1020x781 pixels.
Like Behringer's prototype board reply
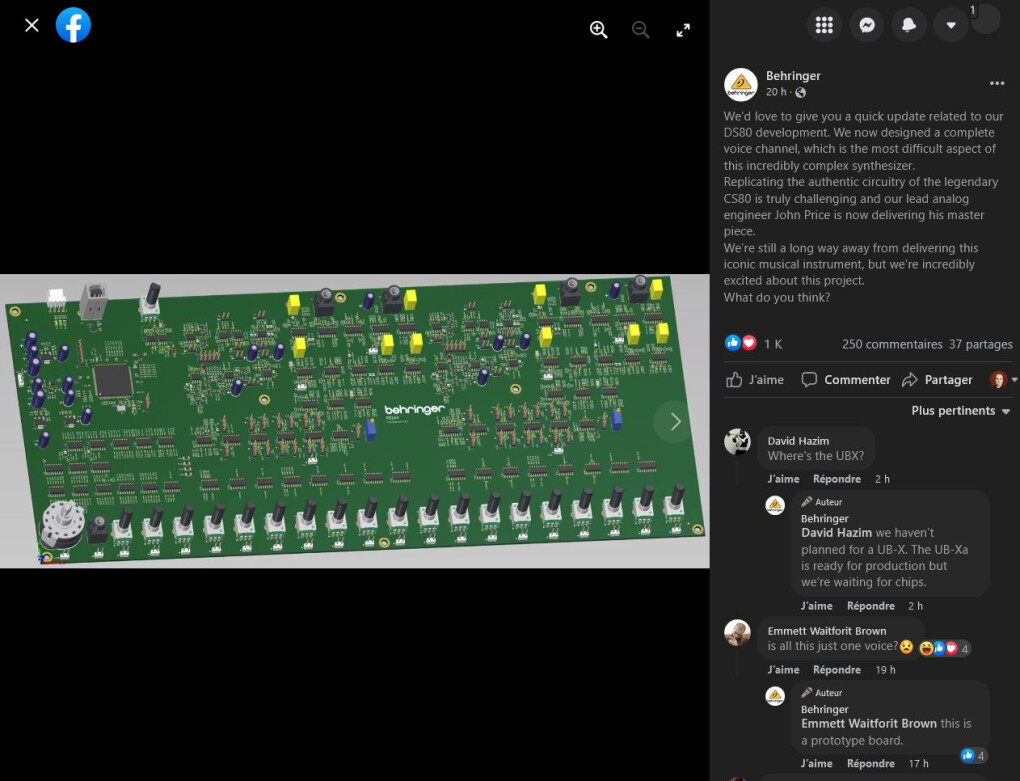point(816,763)
